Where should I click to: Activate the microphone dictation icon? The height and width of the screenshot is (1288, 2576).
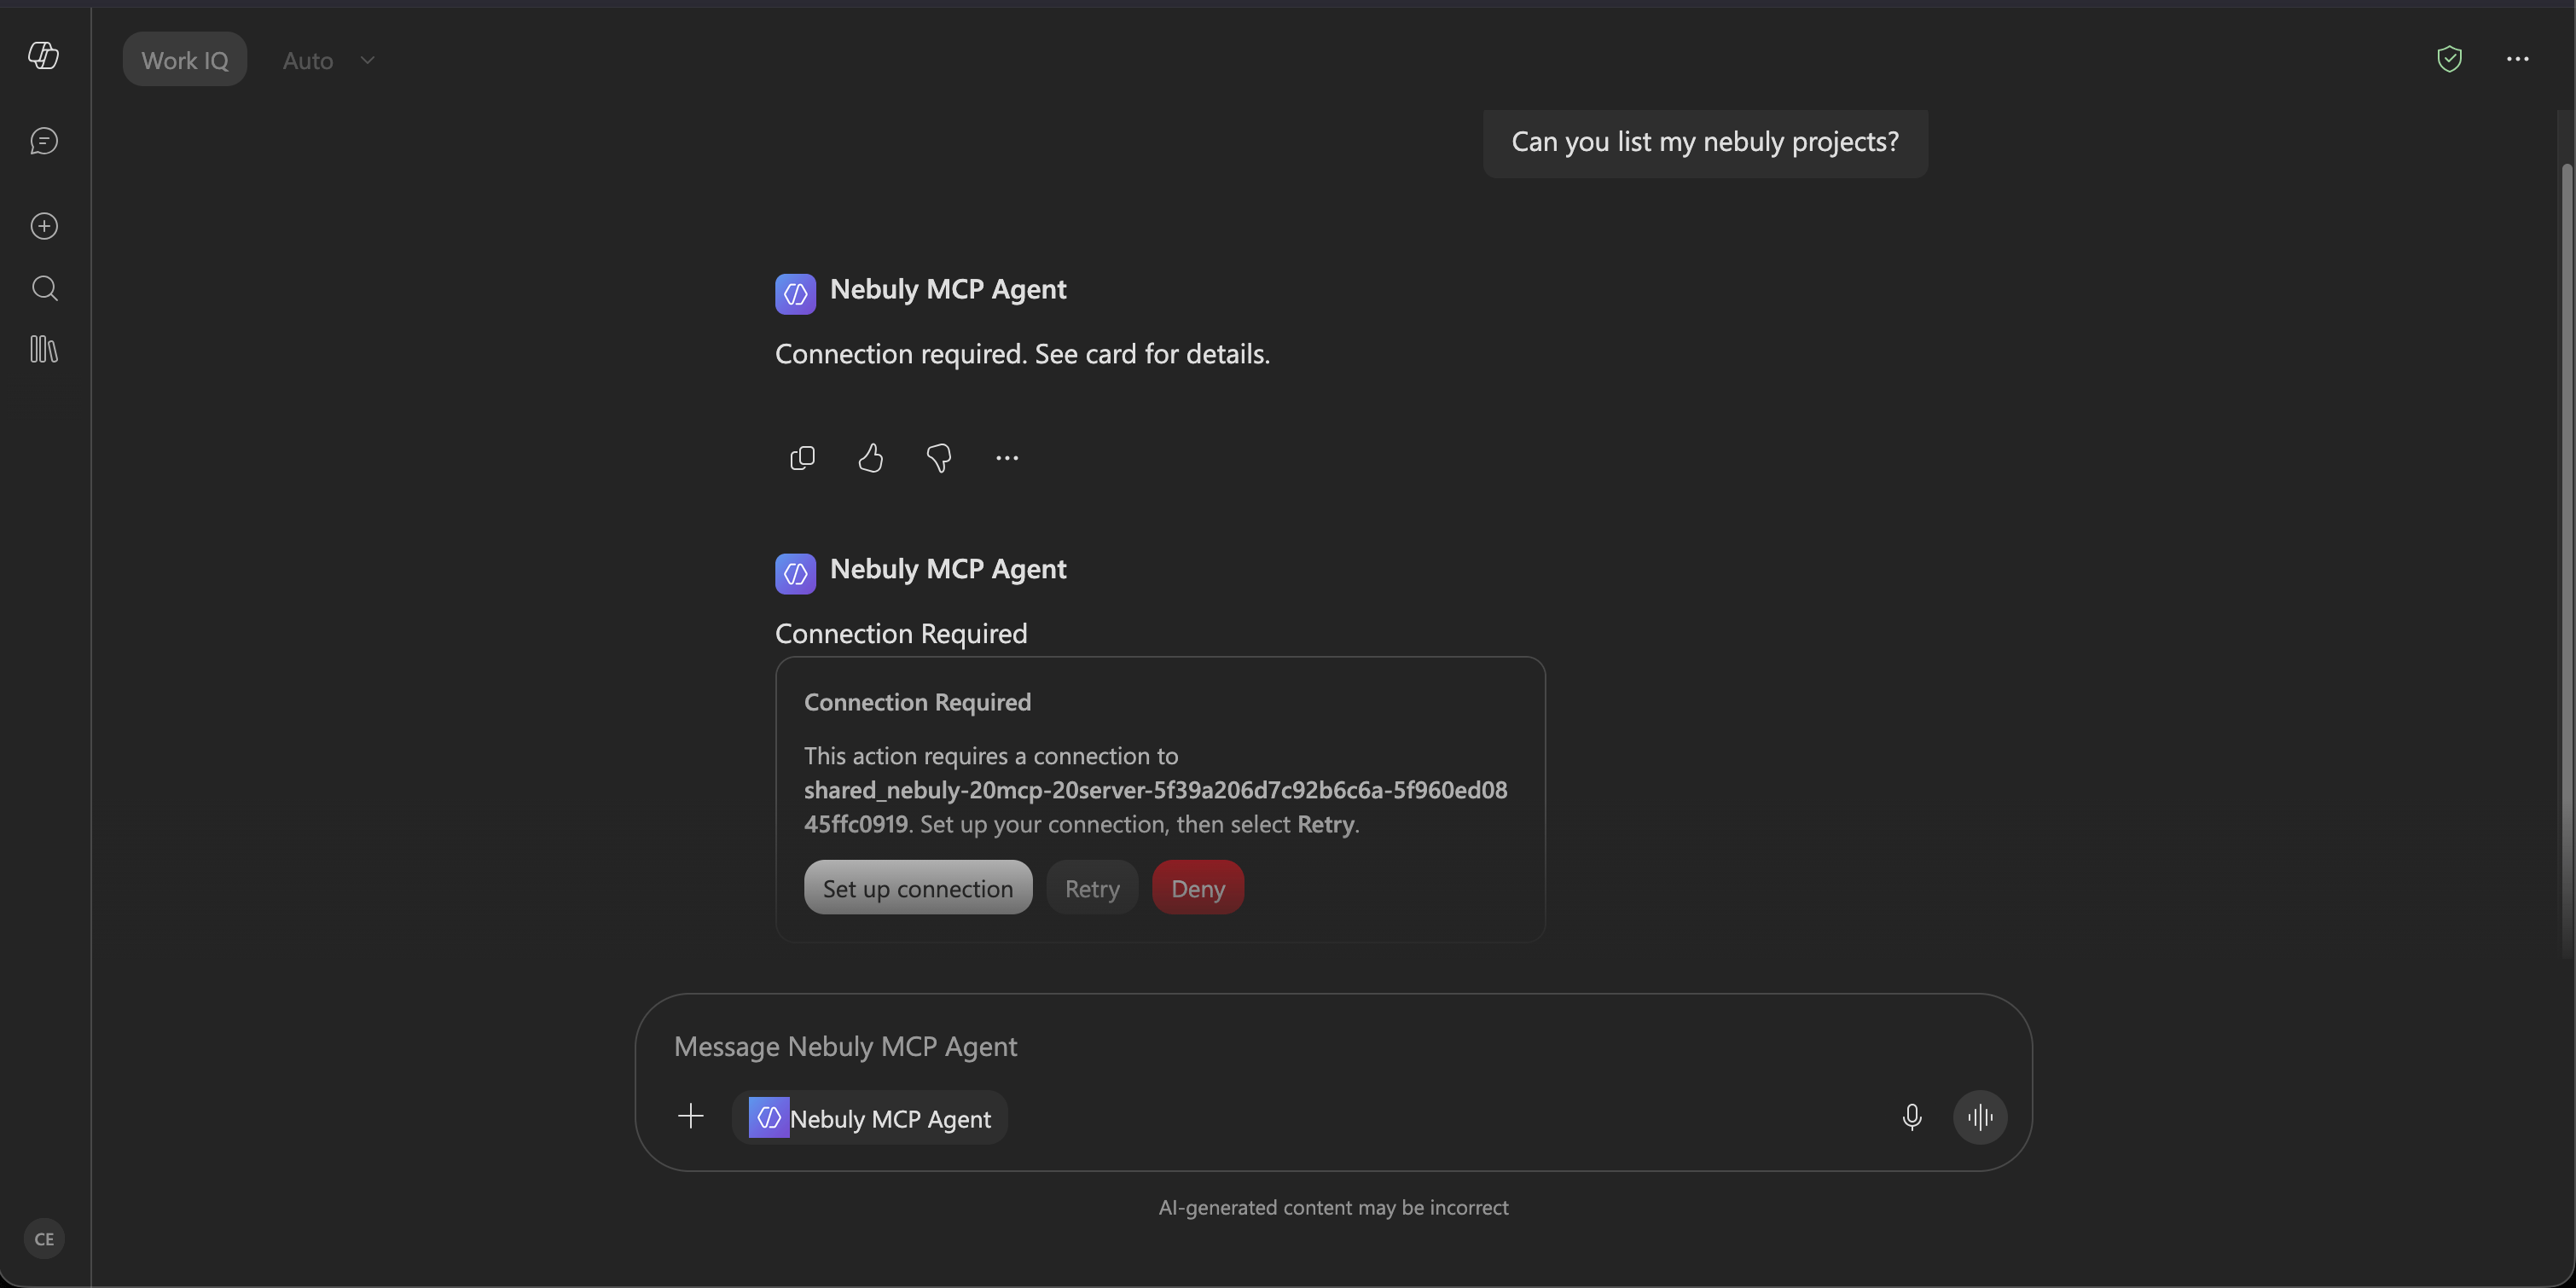point(1911,1117)
